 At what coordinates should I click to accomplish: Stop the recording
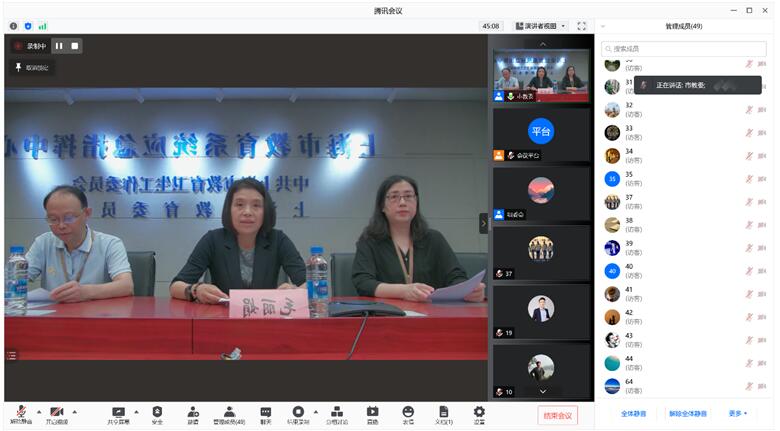tap(74, 46)
